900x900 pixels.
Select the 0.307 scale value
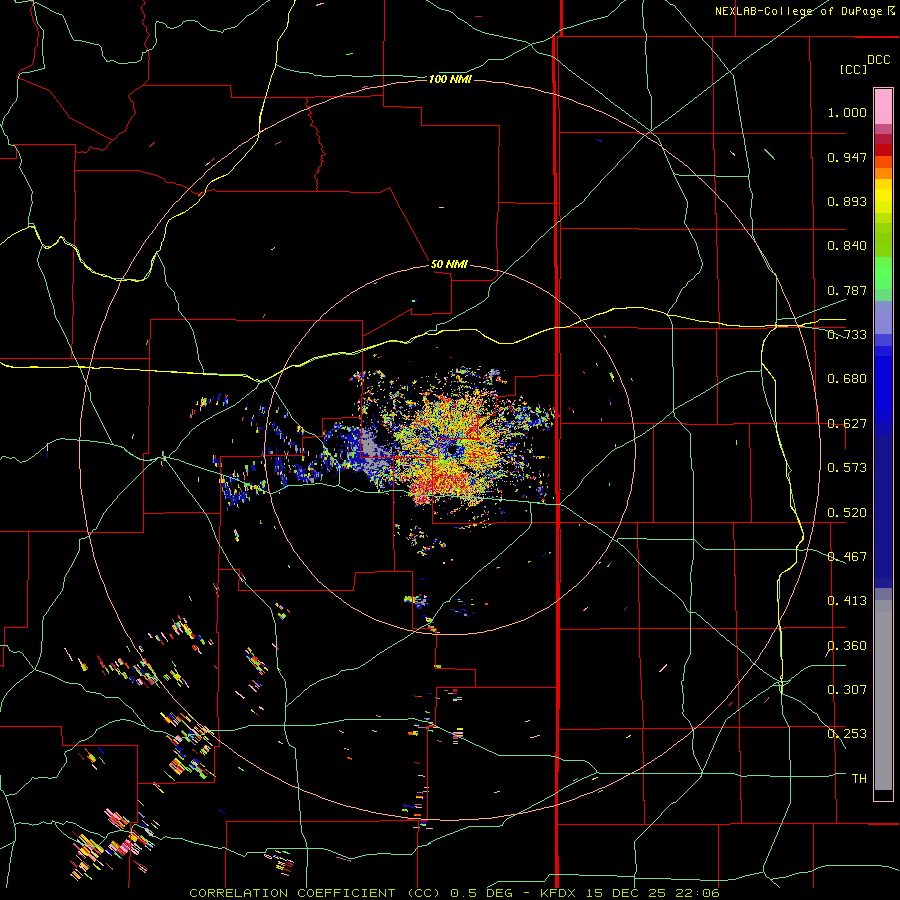(847, 690)
